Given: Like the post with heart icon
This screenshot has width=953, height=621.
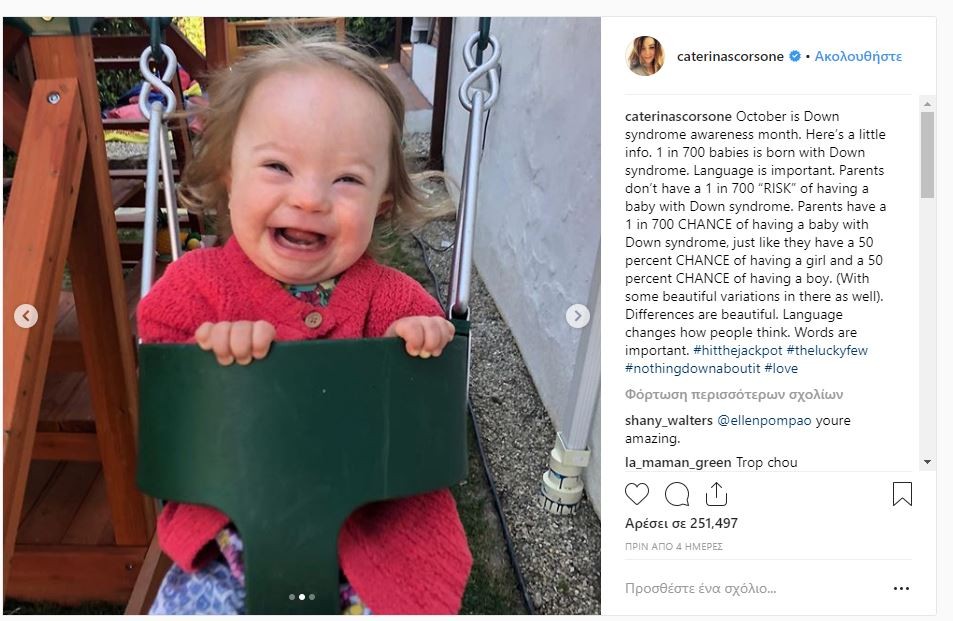Looking at the screenshot, I should click(x=636, y=494).
